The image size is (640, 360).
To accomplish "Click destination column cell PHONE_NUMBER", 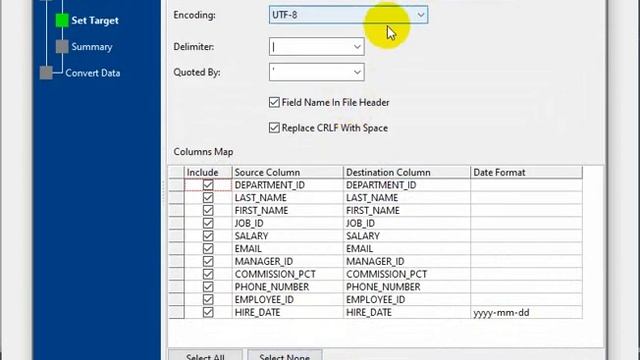I will (x=407, y=287).
